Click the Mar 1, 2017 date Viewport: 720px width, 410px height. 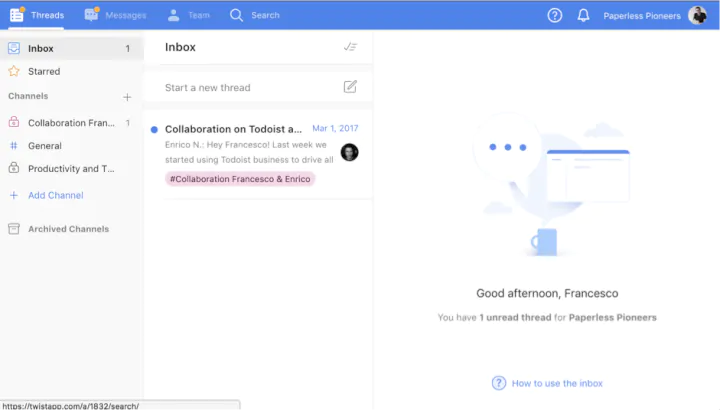[x=335, y=128]
